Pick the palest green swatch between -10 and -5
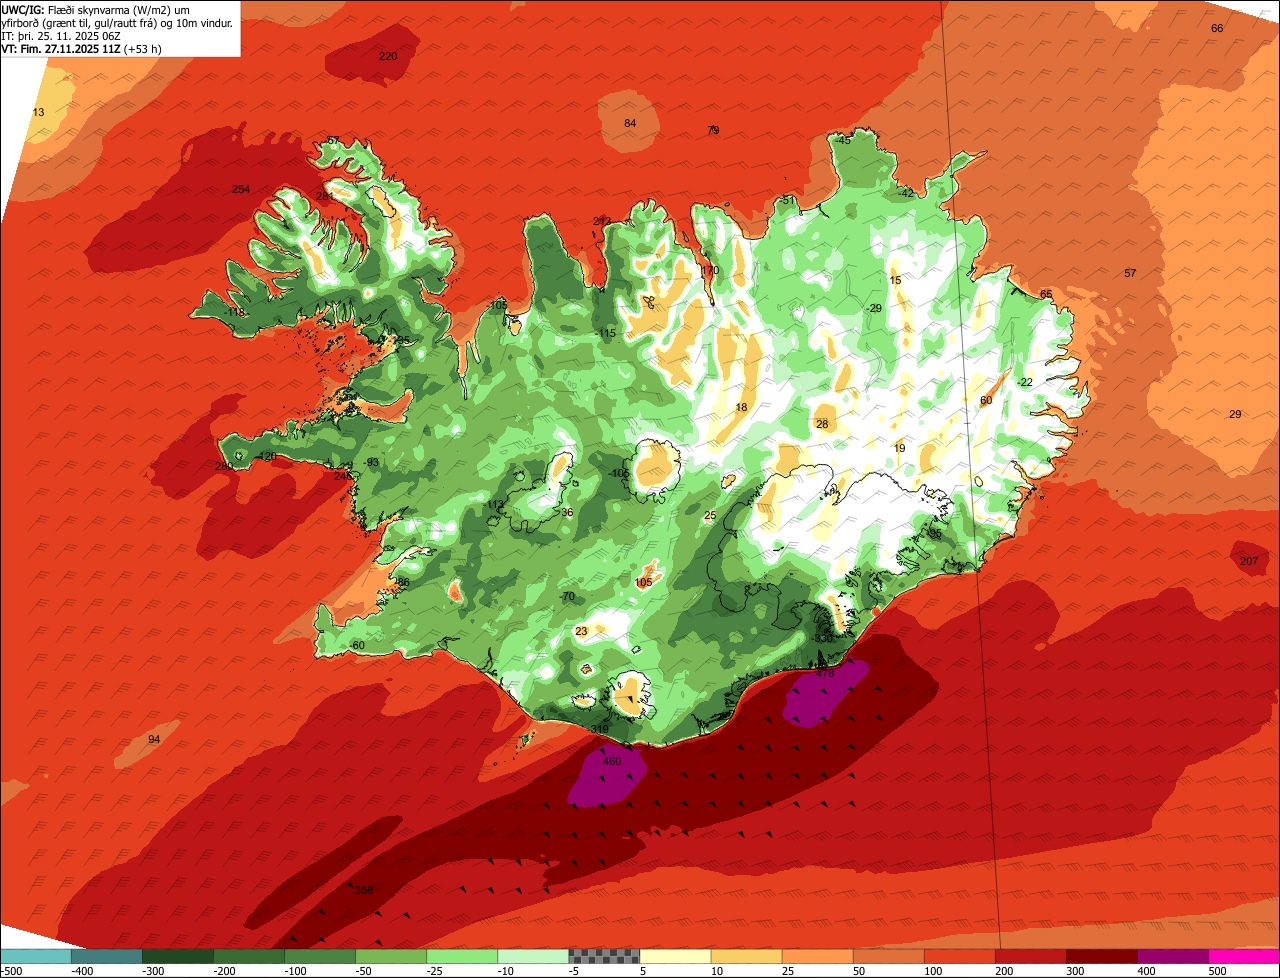The width and height of the screenshot is (1280, 978). 533,956
